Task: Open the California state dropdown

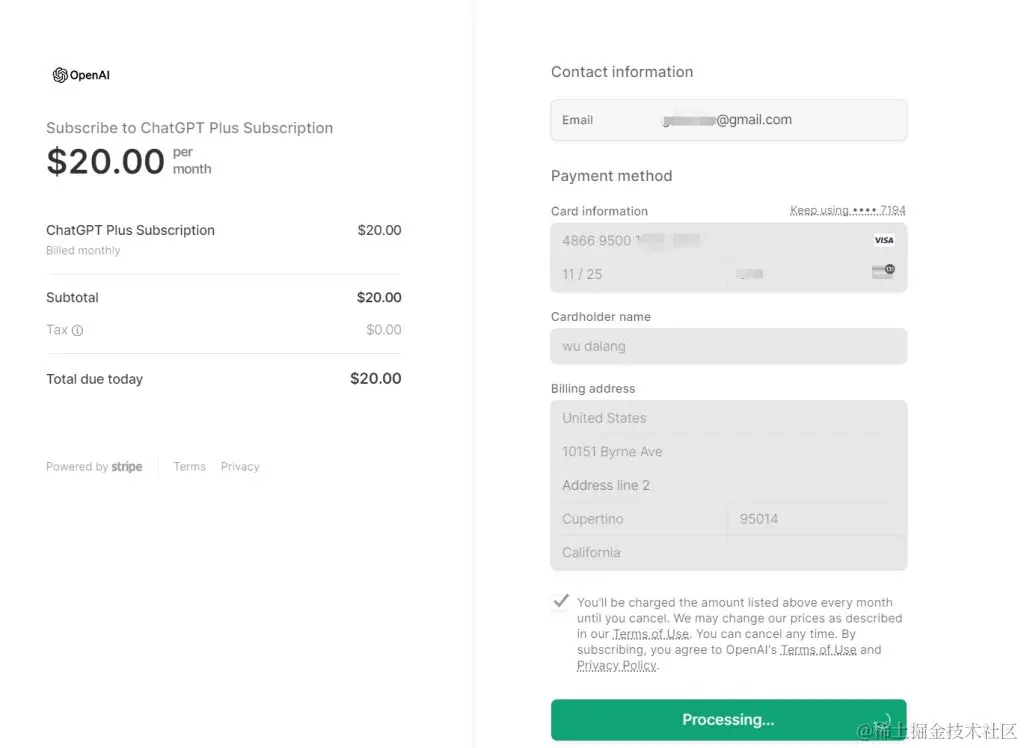Action: (728, 552)
